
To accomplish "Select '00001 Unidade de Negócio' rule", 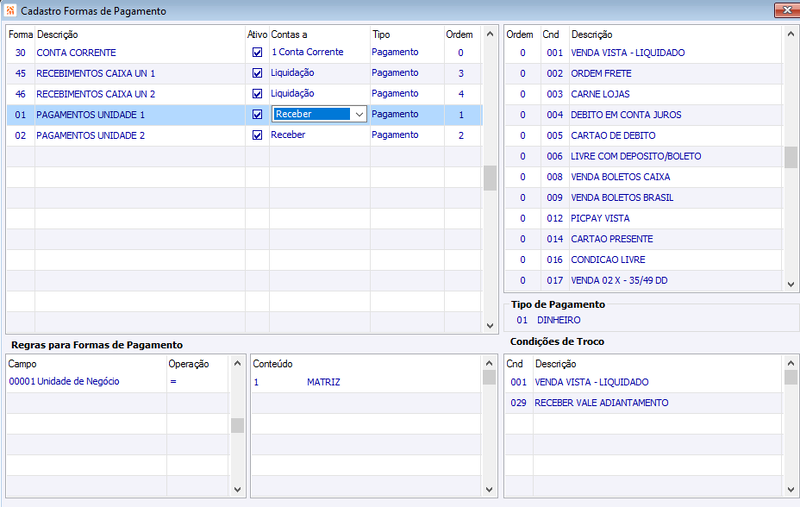I will click(x=64, y=381).
